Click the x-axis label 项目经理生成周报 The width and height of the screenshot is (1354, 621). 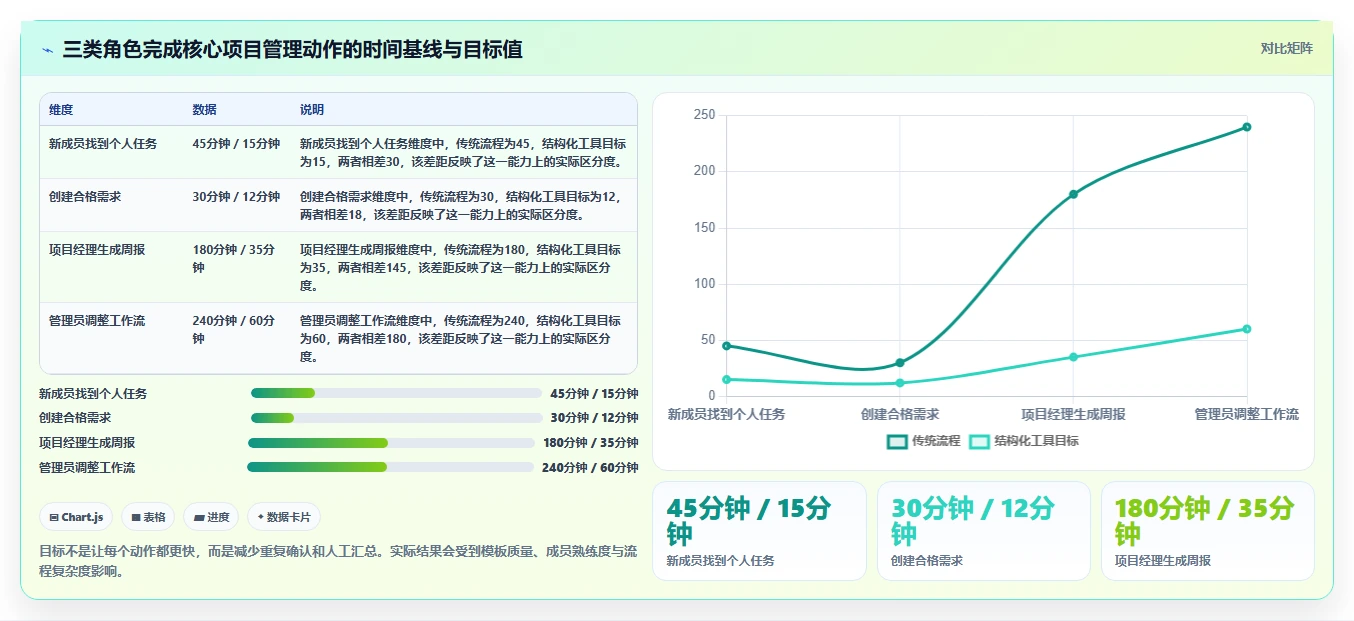(x=1073, y=414)
